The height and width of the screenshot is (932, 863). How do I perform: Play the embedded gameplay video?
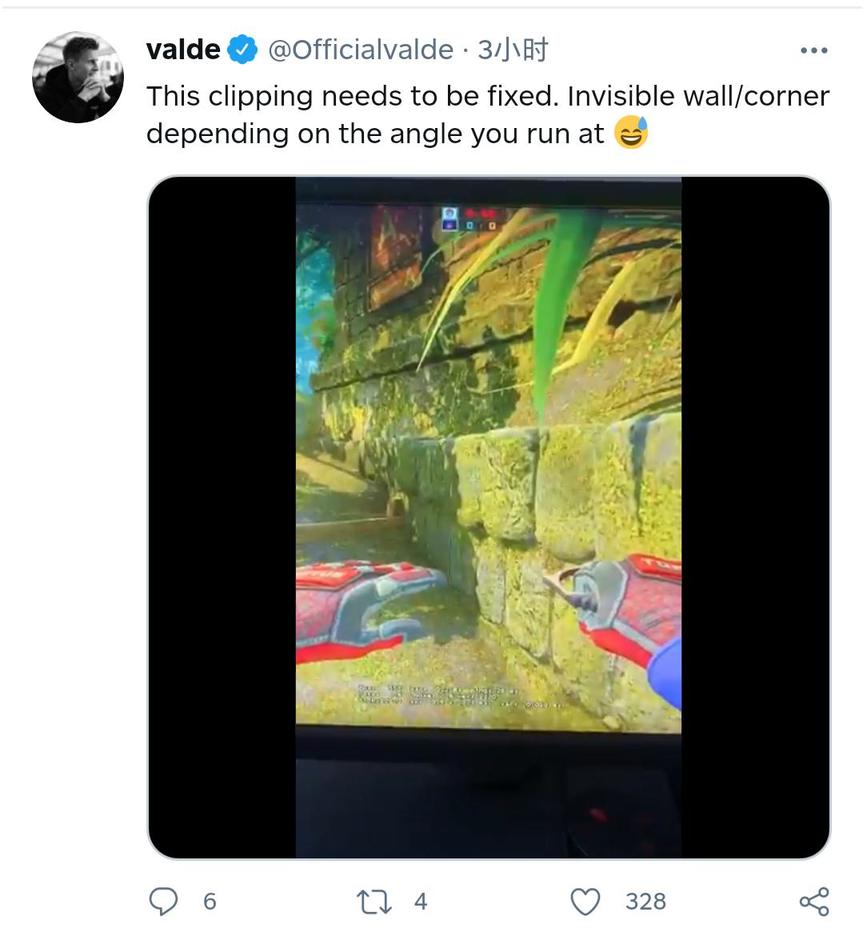pyautogui.click(x=488, y=516)
